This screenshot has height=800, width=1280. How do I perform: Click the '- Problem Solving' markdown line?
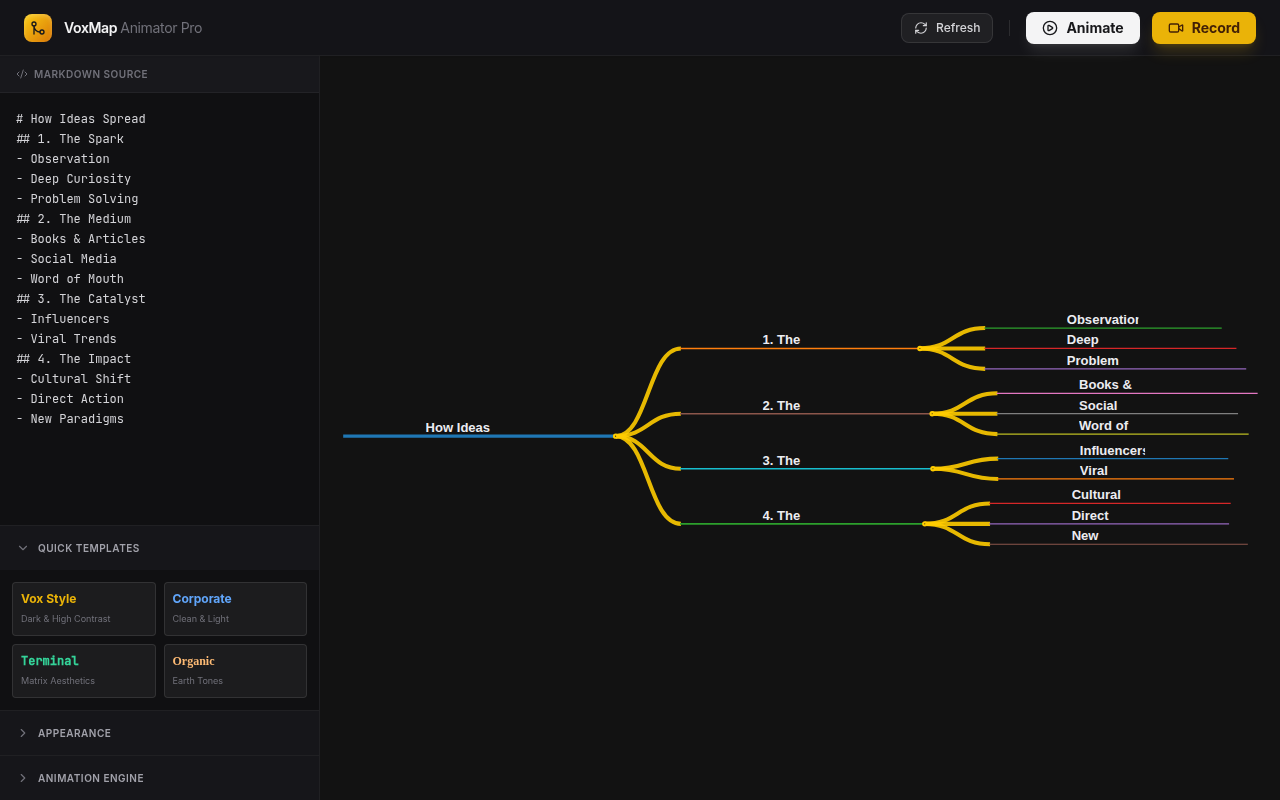[x=77, y=199]
